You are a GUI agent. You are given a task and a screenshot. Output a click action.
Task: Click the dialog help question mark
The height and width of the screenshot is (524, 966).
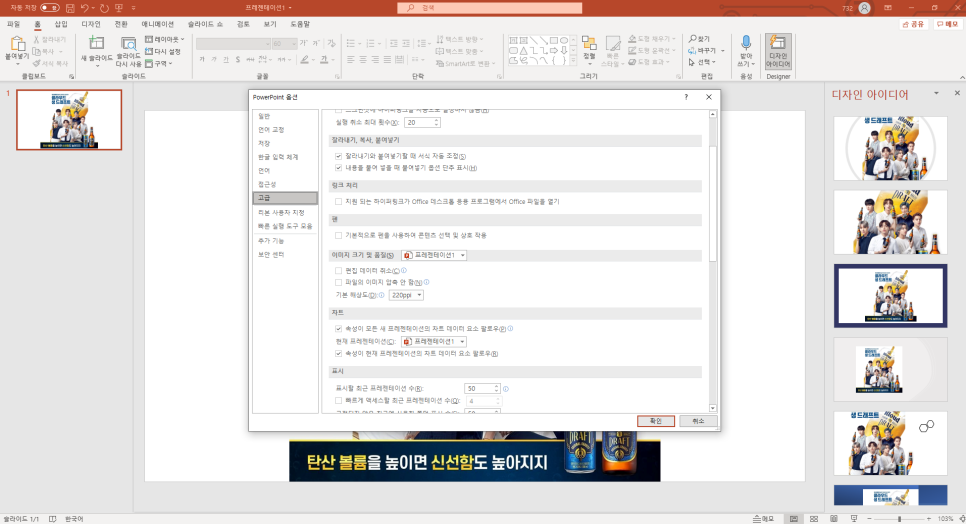tap(686, 97)
